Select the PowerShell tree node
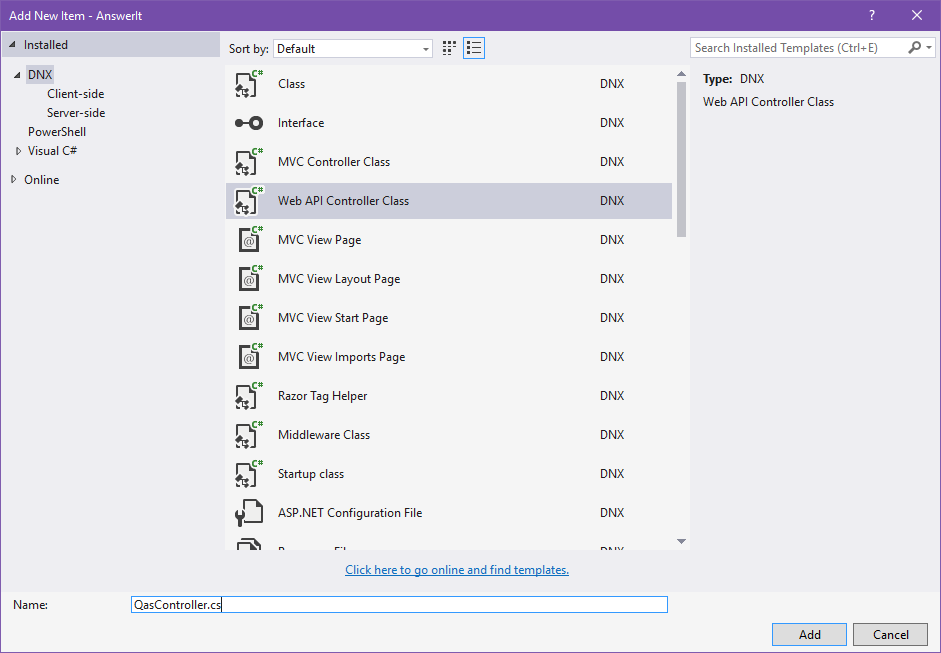The image size is (941, 653). [x=57, y=132]
